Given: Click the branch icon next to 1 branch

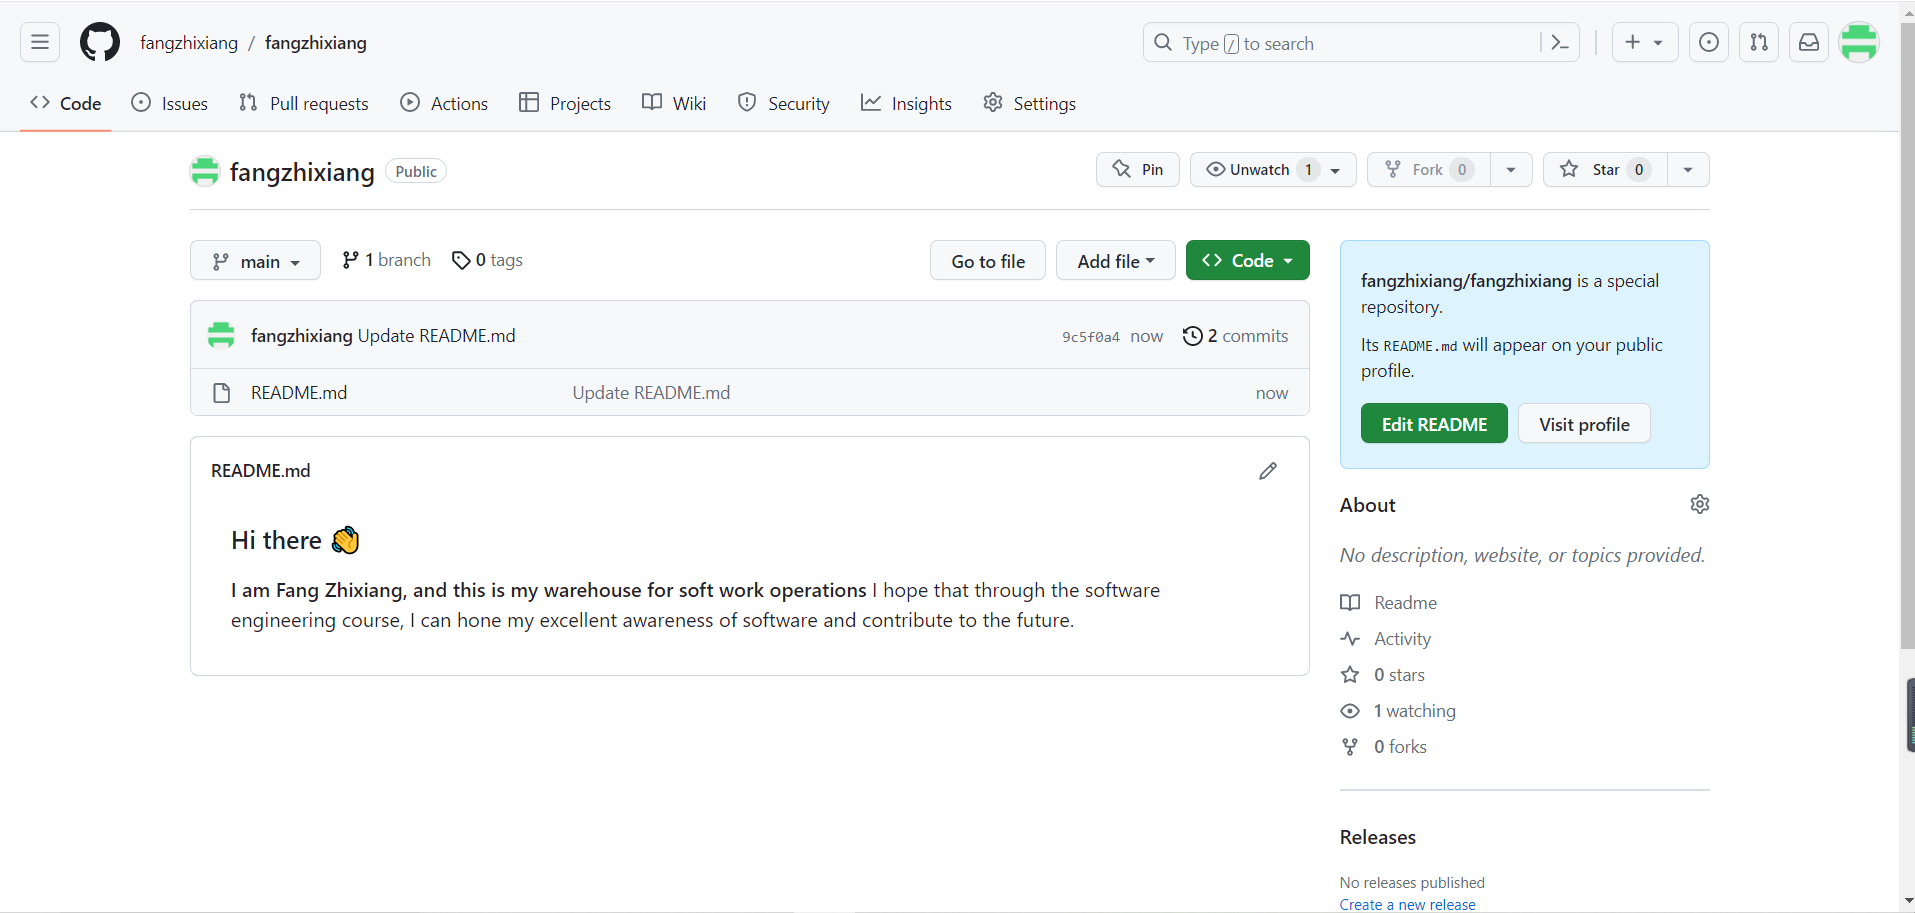Looking at the screenshot, I should click(x=350, y=260).
